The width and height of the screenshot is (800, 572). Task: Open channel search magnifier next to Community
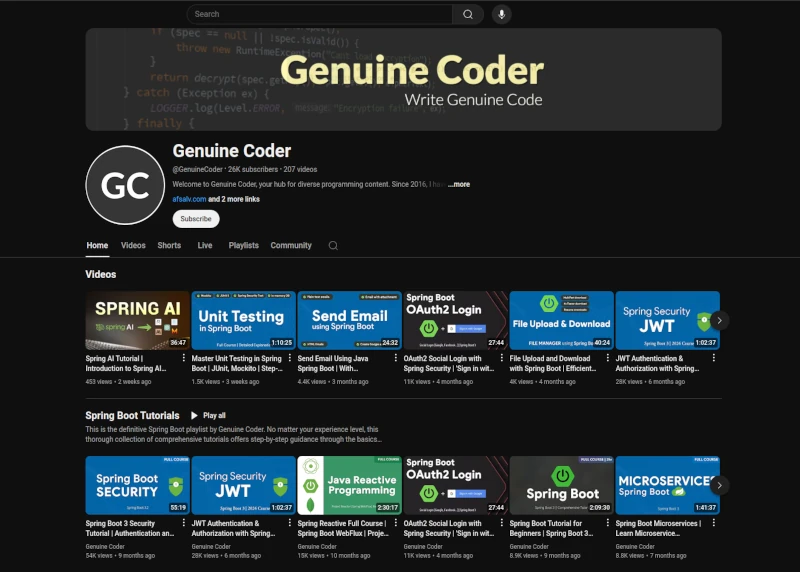(x=333, y=245)
